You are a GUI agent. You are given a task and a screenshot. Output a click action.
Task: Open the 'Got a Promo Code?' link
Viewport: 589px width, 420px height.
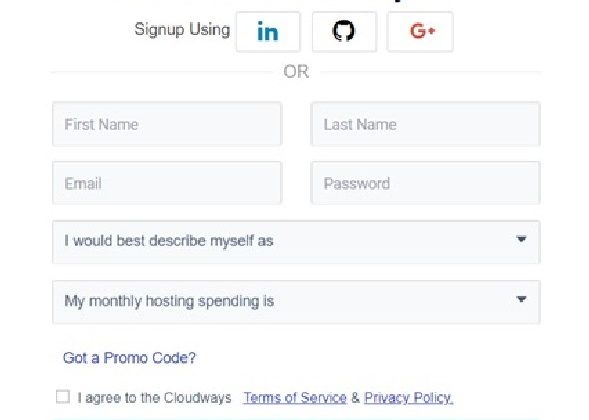129,358
